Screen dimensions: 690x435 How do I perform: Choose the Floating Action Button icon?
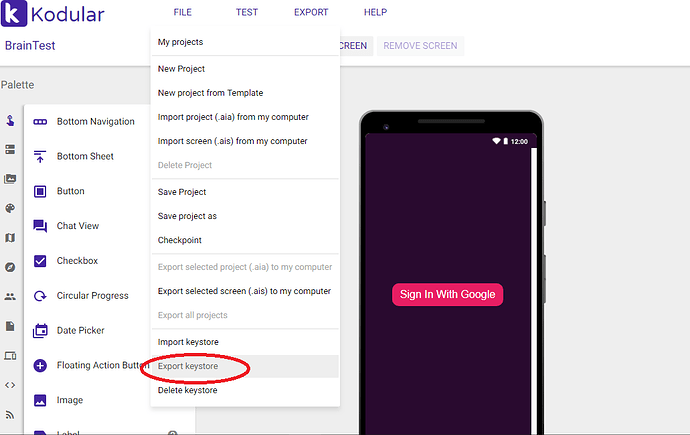click(x=40, y=365)
